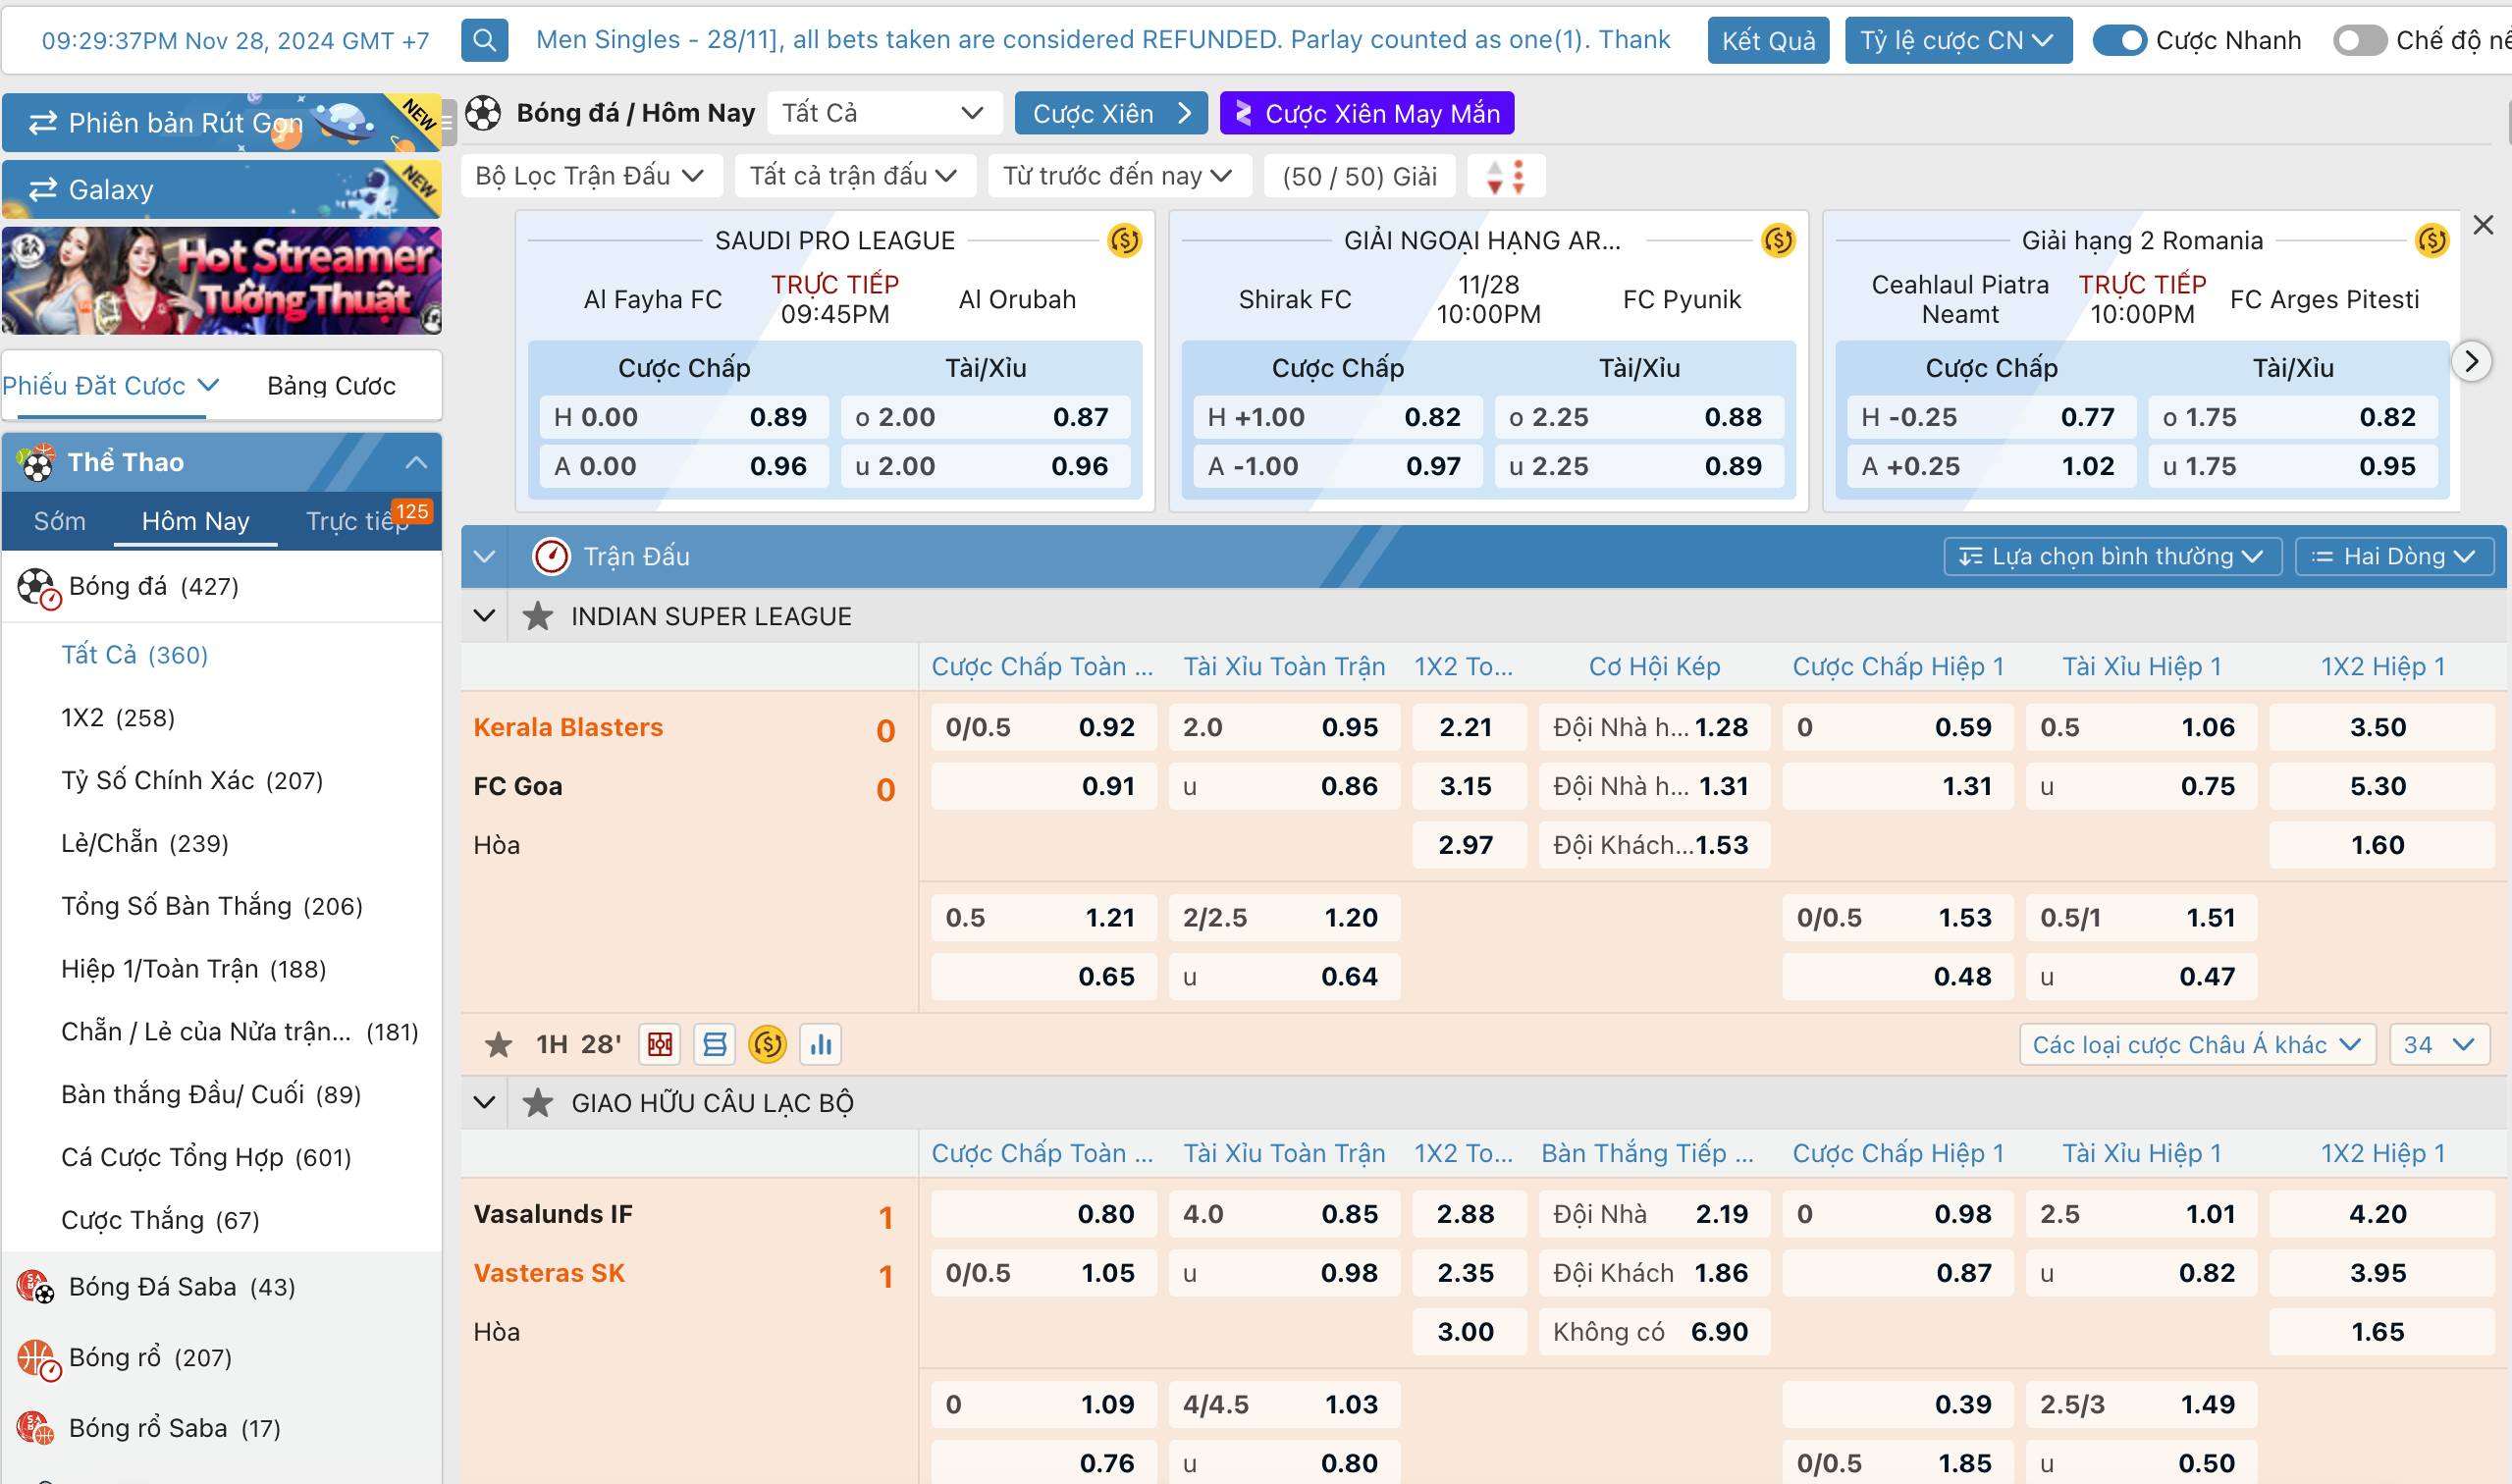The width and height of the screenshot is (2512, 1484).
Task: Click the Bóng Đá Saba icon
Action: 35,1287
